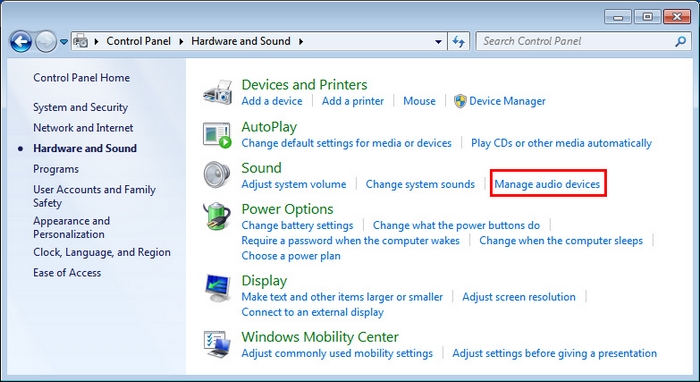Open Device Manager link
The height and width of the screenshot is (382, 700).
pos(507,101)
